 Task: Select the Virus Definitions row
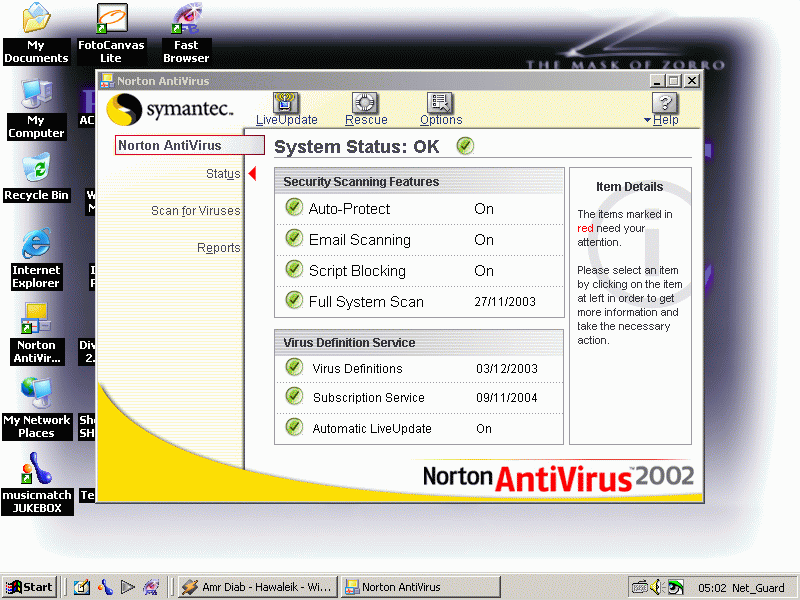(419, 368)
